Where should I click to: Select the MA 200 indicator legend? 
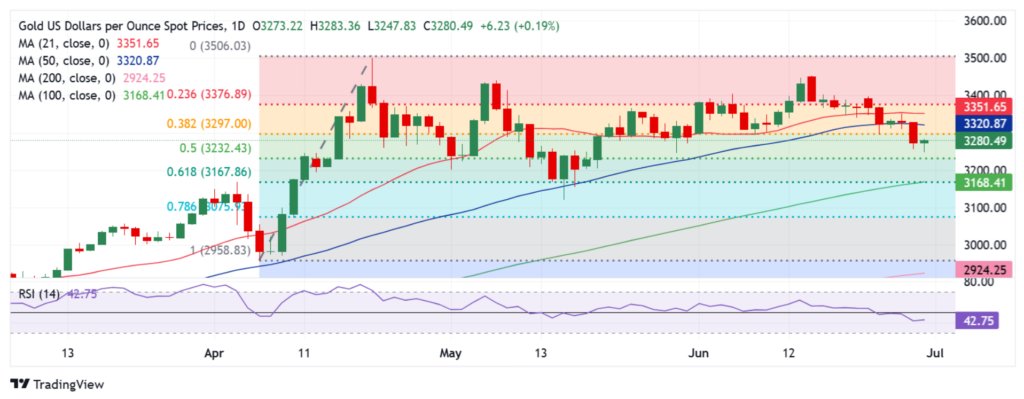coord(91,78)
